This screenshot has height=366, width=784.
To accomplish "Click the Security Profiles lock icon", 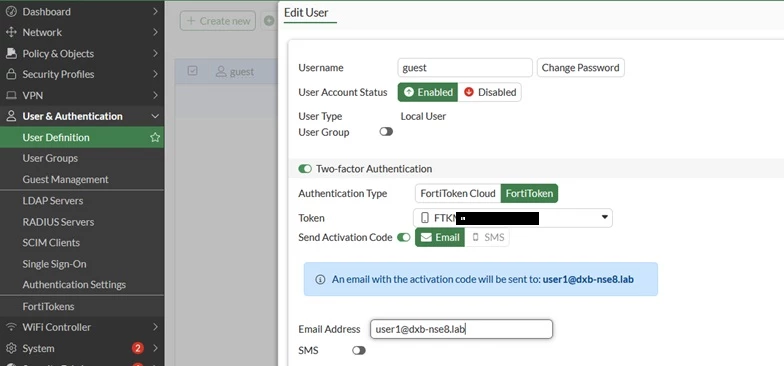I will (x=11, y=74).
